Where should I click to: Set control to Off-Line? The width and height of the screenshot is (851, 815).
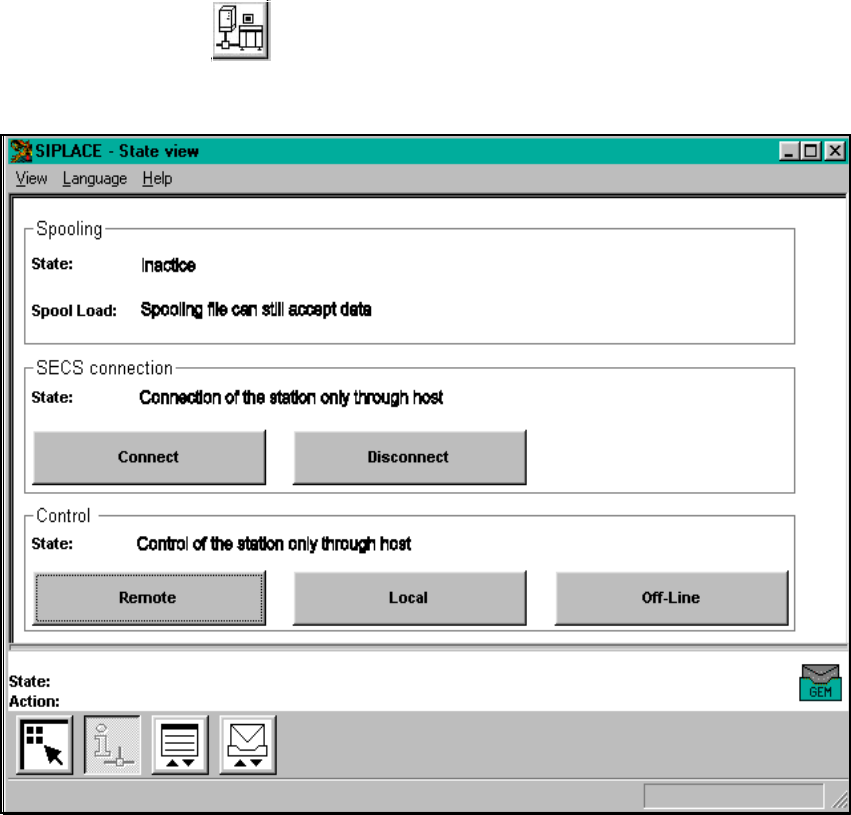pos(671,598)
